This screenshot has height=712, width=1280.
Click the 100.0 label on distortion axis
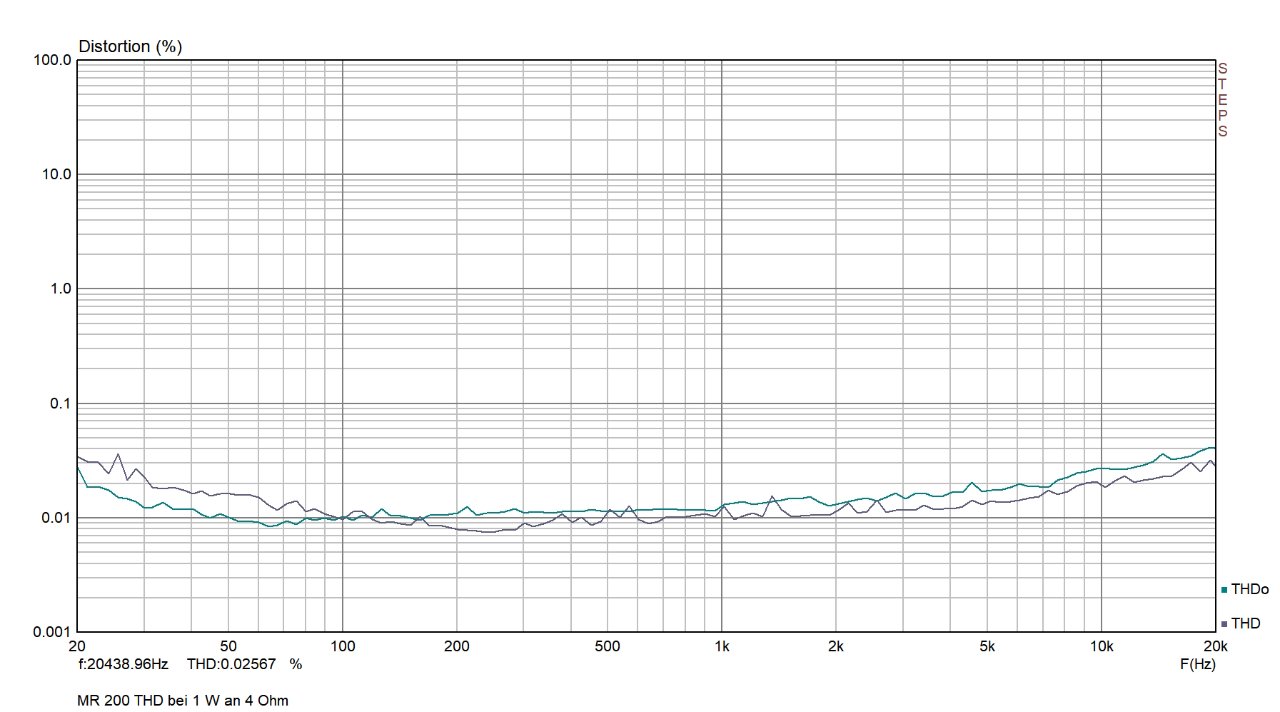pos(52,60)
